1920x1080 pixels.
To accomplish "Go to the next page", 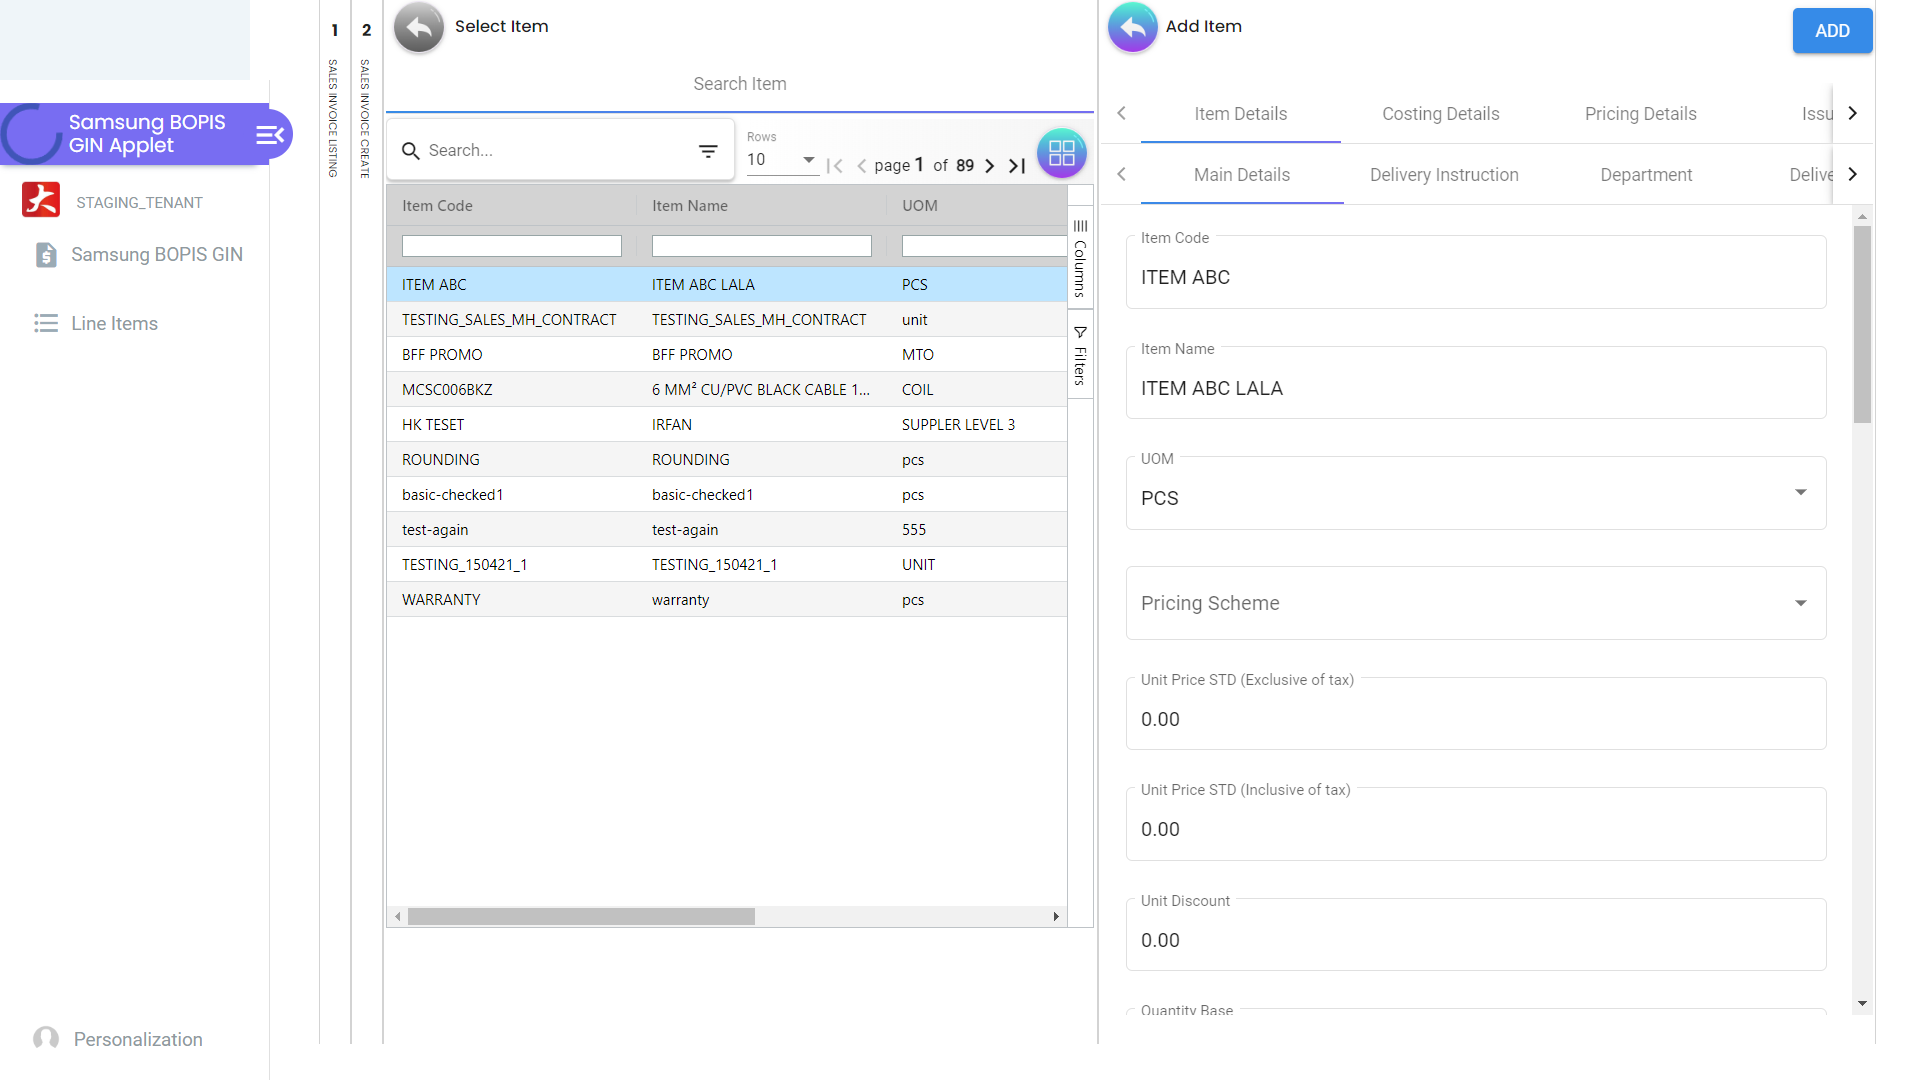I will 989,166.
